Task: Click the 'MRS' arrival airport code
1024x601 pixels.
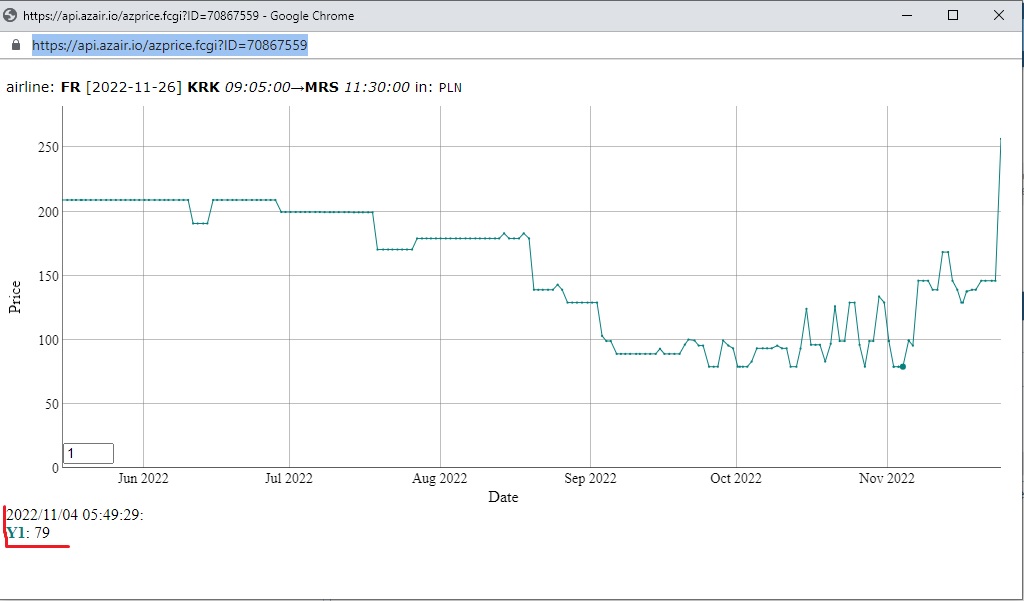Action: [x=323, y=87]
